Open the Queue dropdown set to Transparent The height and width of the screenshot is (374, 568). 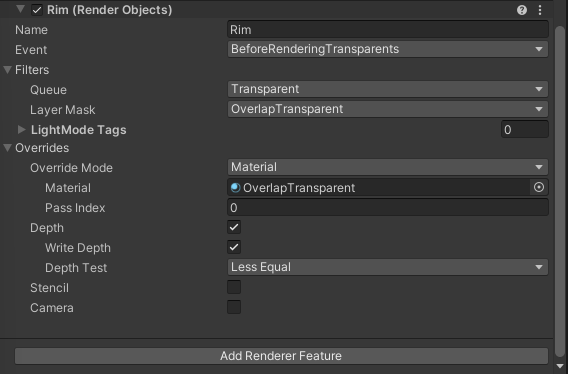click(x=388, y=89)
